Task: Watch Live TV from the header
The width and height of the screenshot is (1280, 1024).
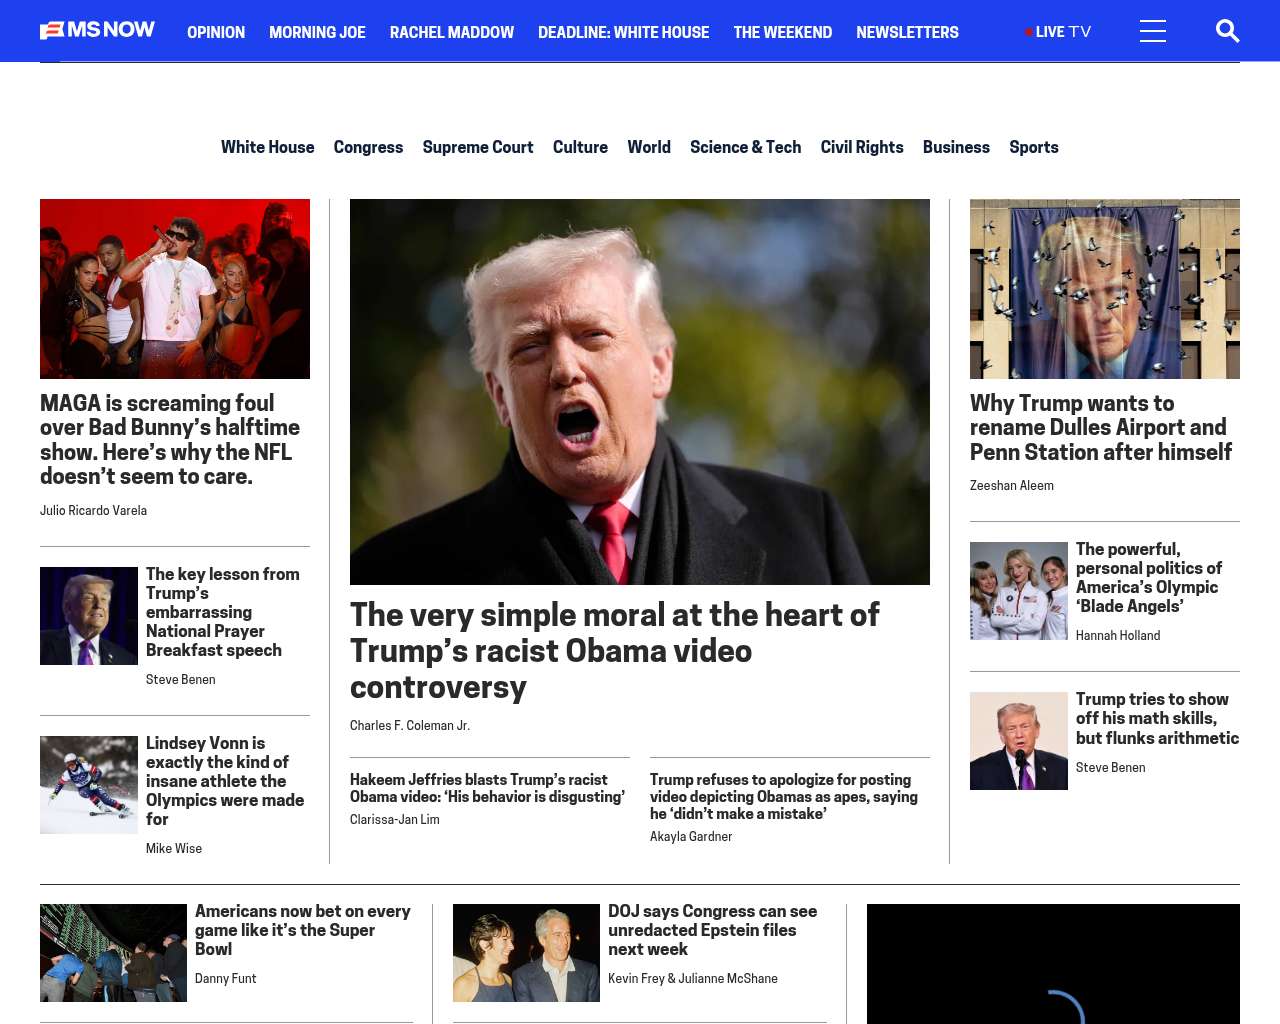Action: 1058,32
